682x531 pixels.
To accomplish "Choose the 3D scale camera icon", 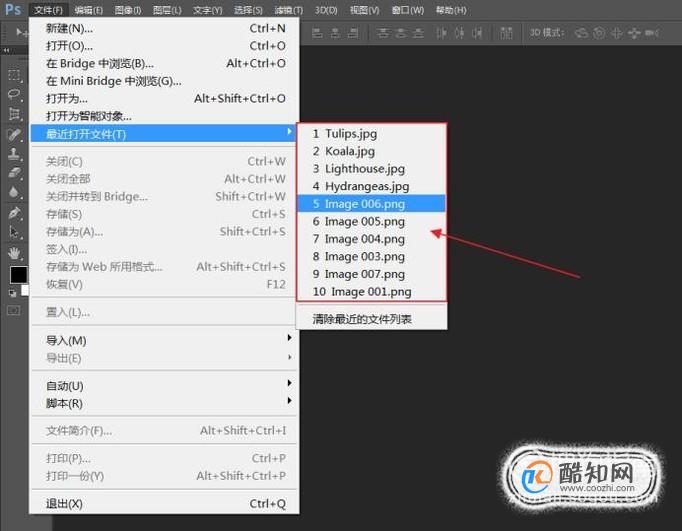I will (652, 33).
